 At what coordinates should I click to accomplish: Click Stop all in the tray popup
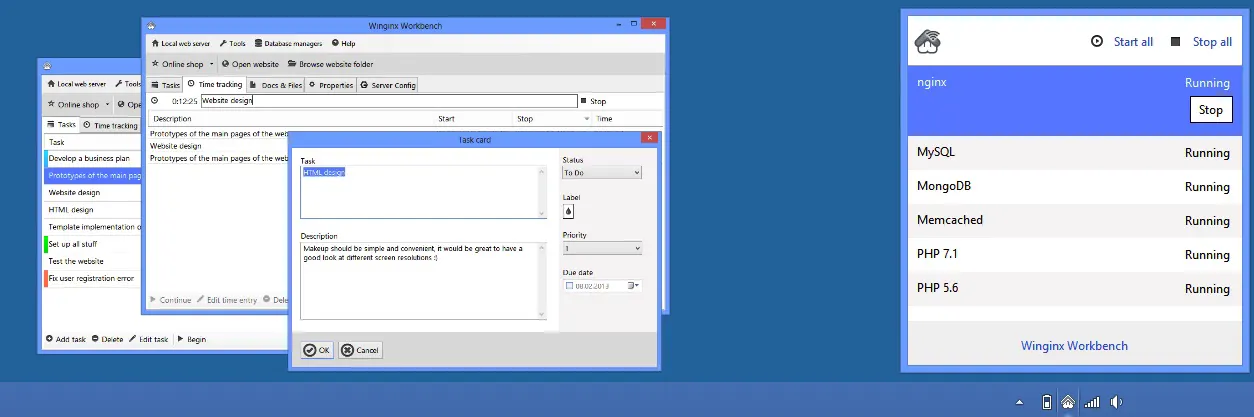point(1201,42)
